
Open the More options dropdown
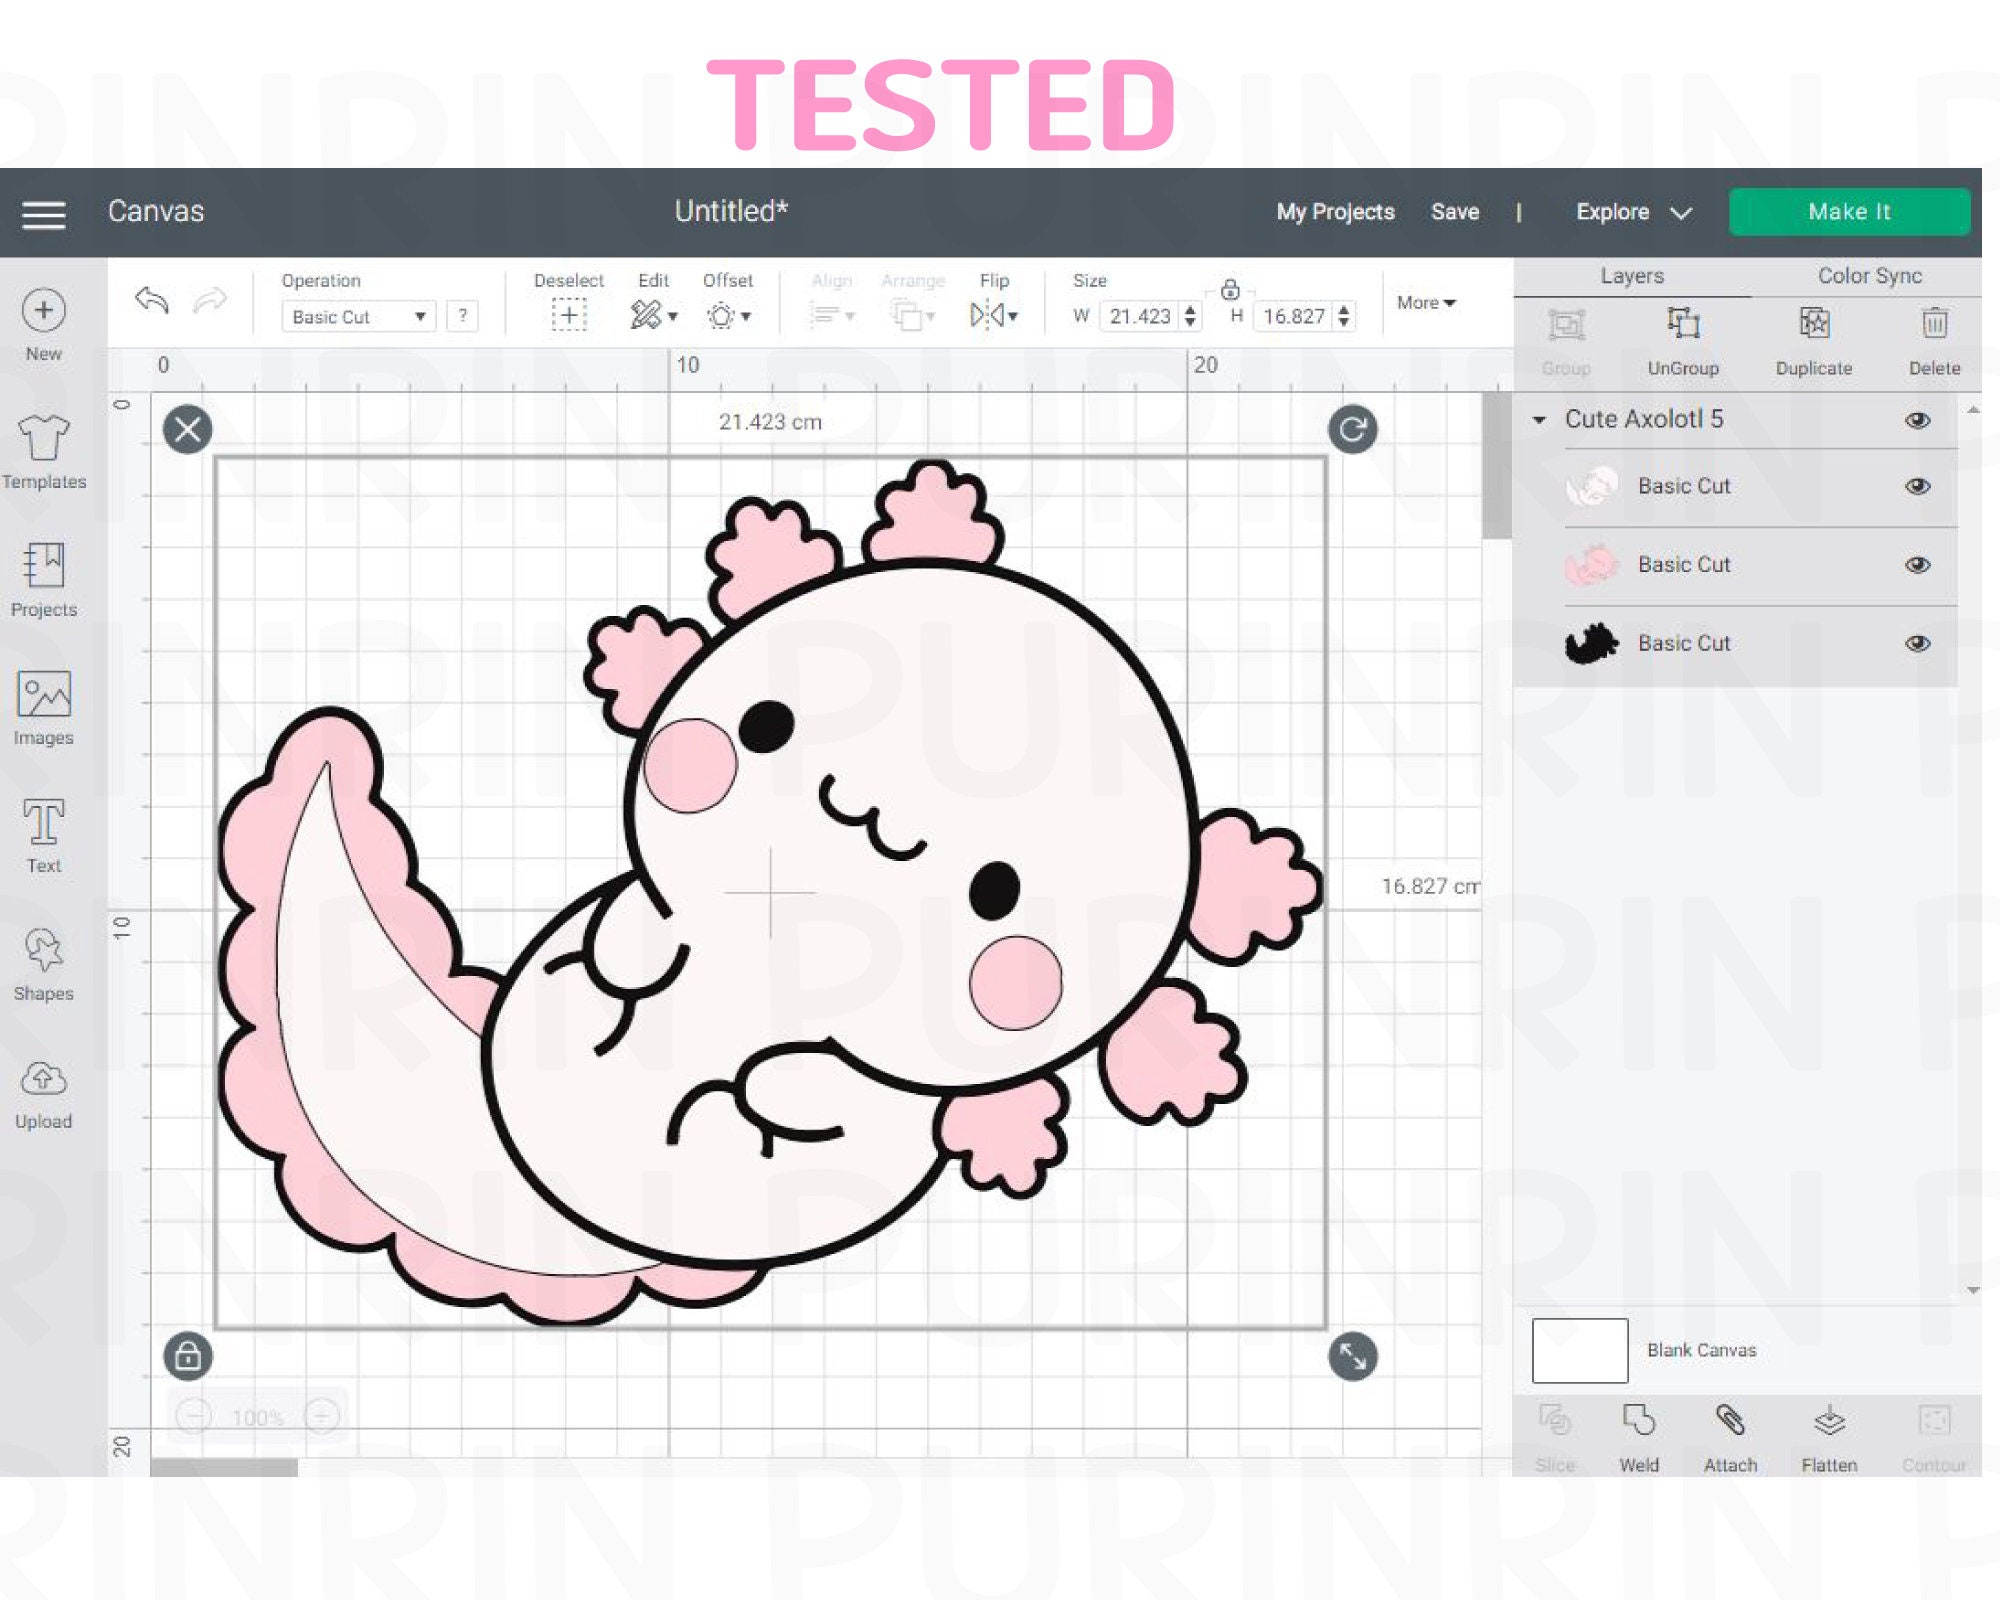pyautogui.click(x=1427, y=303)
